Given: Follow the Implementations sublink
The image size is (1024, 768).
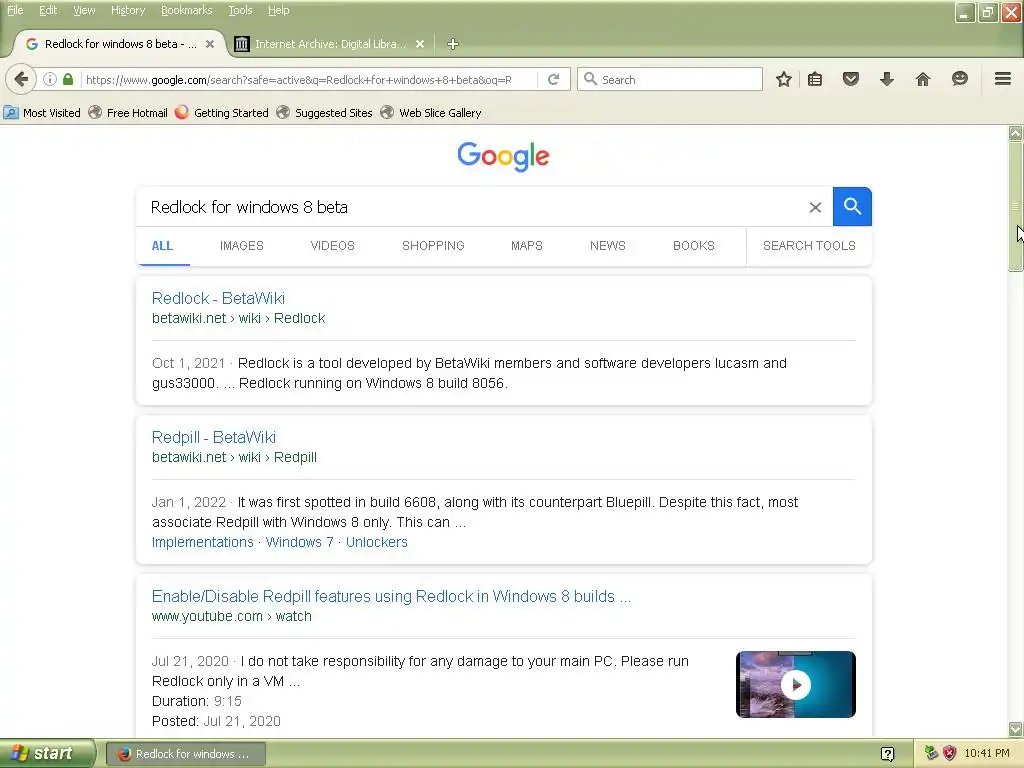Looking at the screenshot, I should coord(202,542).
